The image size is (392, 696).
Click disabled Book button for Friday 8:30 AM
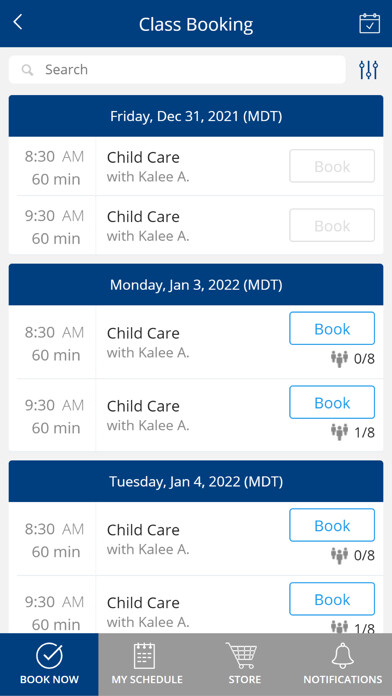(x=332, y=166)
